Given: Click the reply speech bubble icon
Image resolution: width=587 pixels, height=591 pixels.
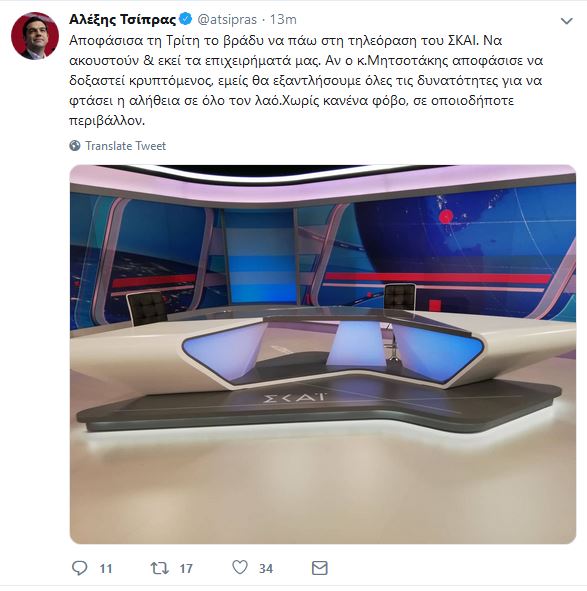Looking at the screenshot, I should click(80, 568).
